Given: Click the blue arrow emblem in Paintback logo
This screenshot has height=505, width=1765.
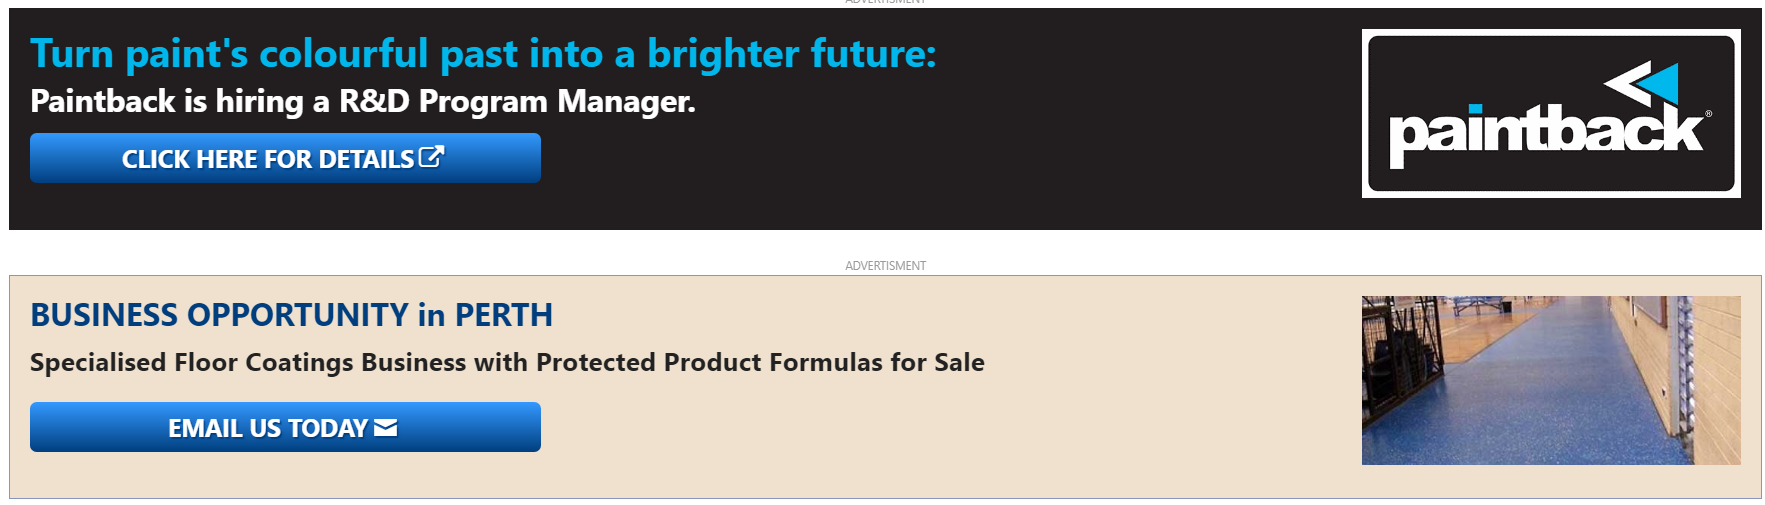Looking at the screenshot, I should (x=1662, y=83).
